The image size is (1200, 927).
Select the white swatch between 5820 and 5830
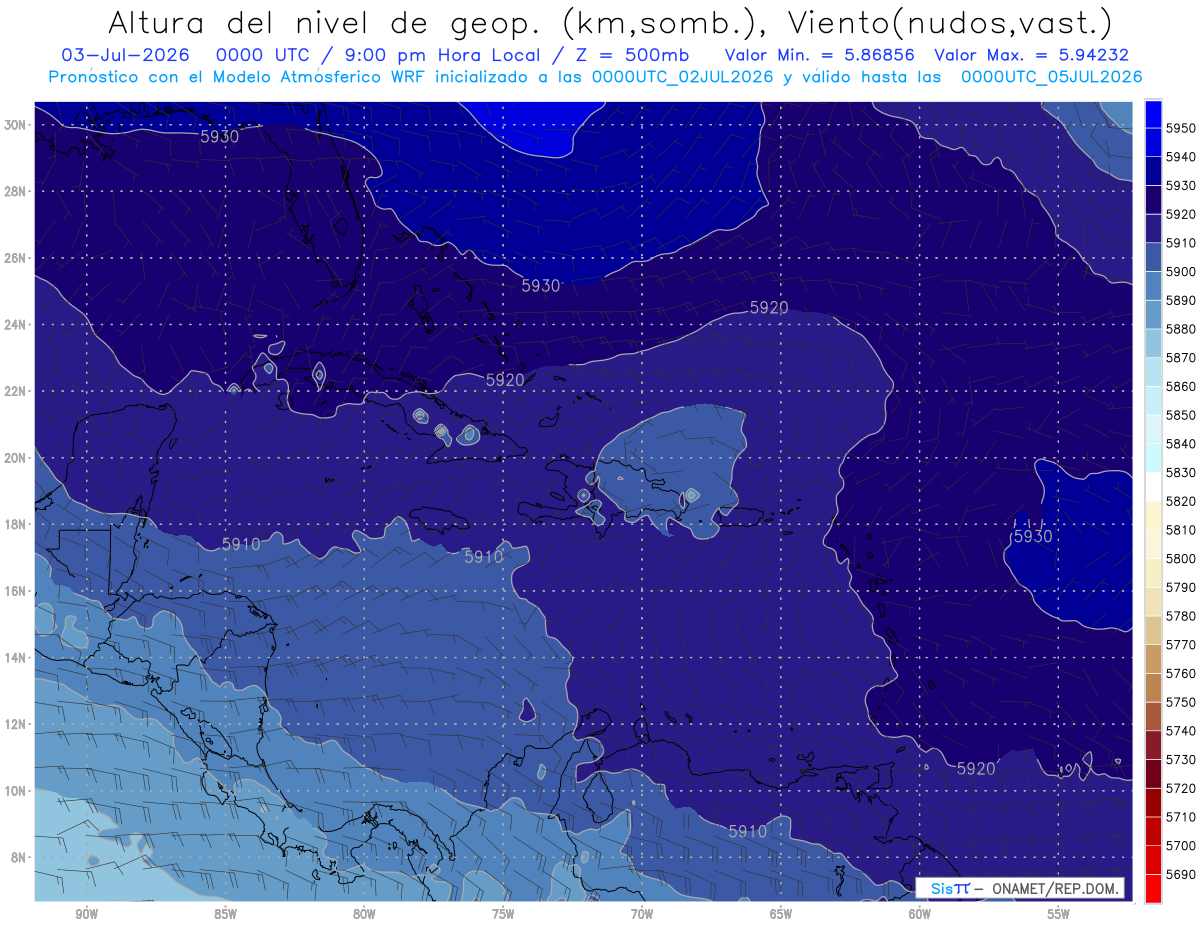[1153, 487]
